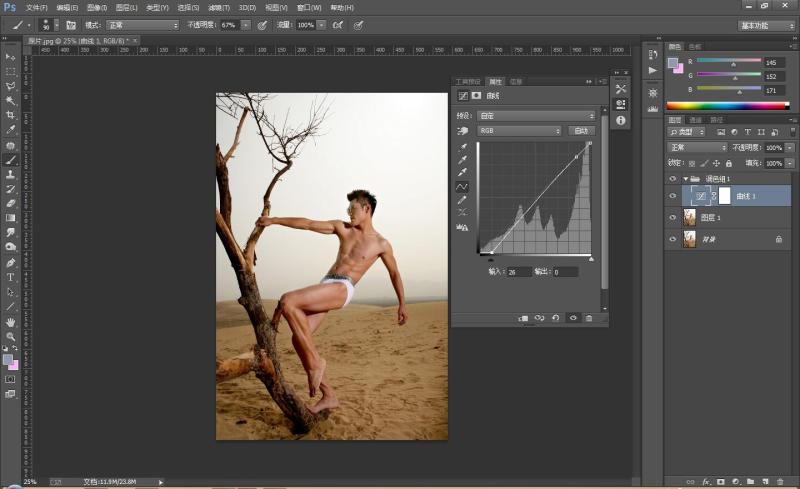800x489 pixels.
Task: Change the screen mode
Action: [x=10, y=394]
